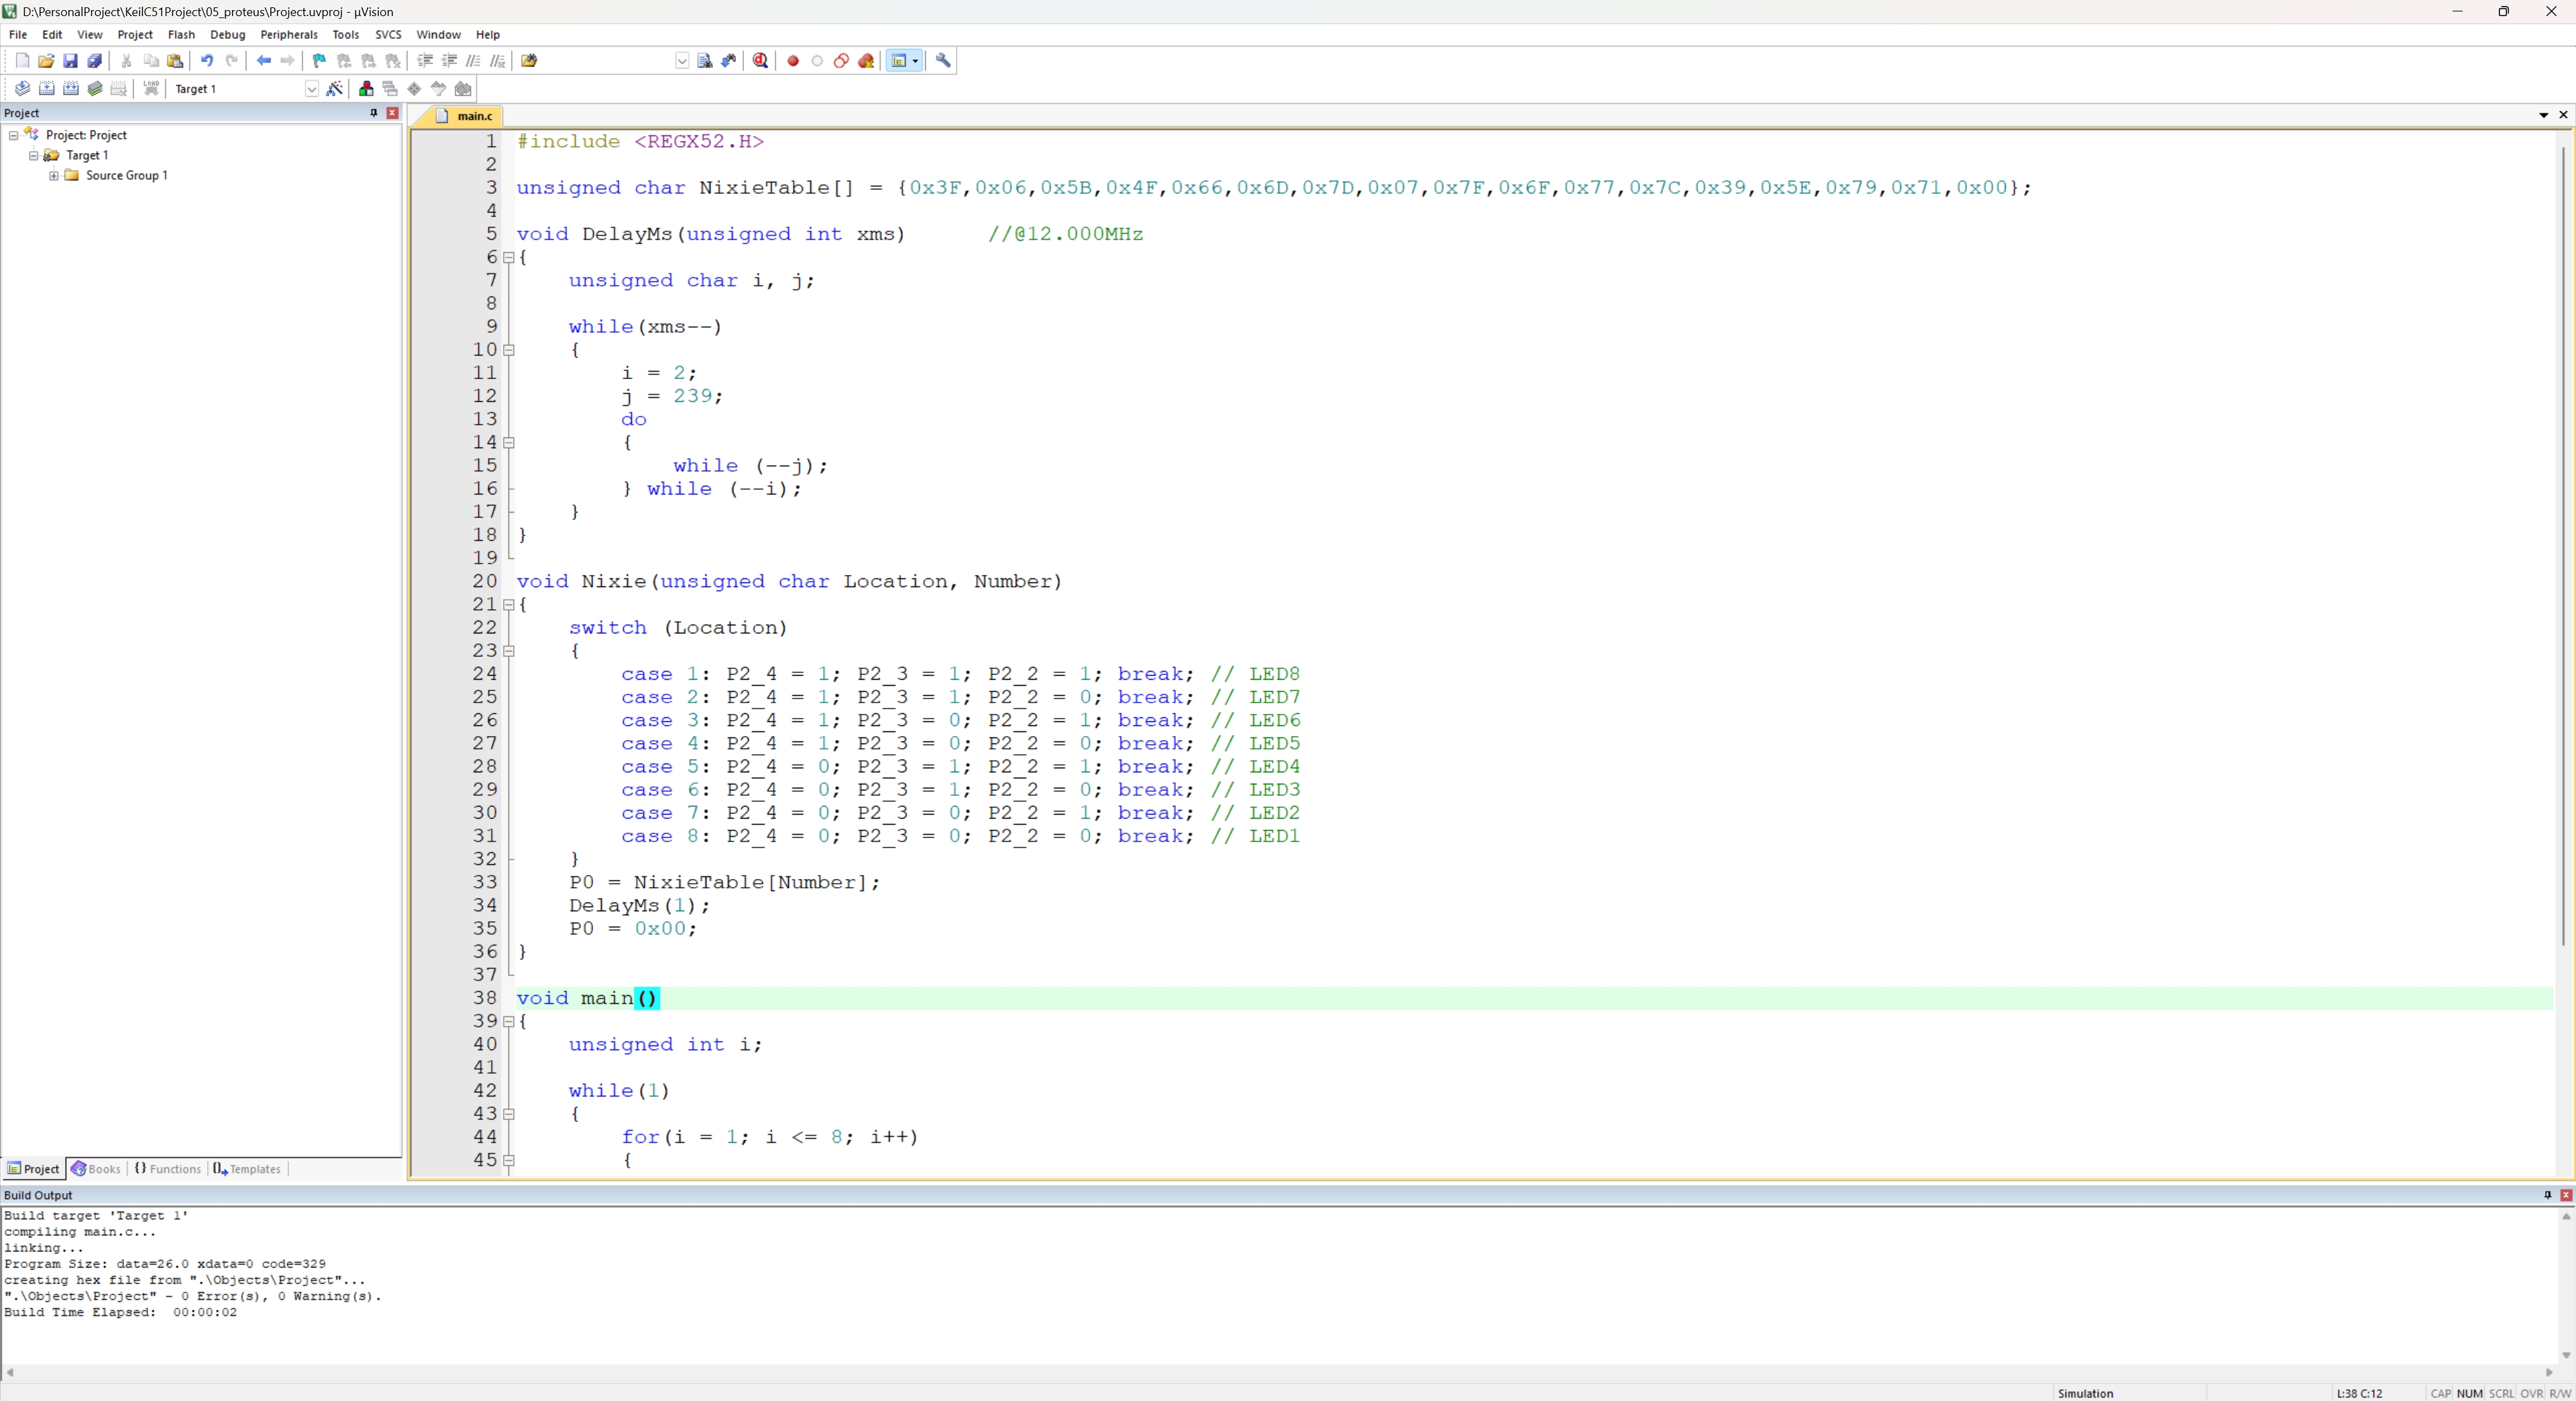Viewport: 2576px width, 1401px height.
Task: Pin the Build Output panel
Action: coord(2547,1195)
